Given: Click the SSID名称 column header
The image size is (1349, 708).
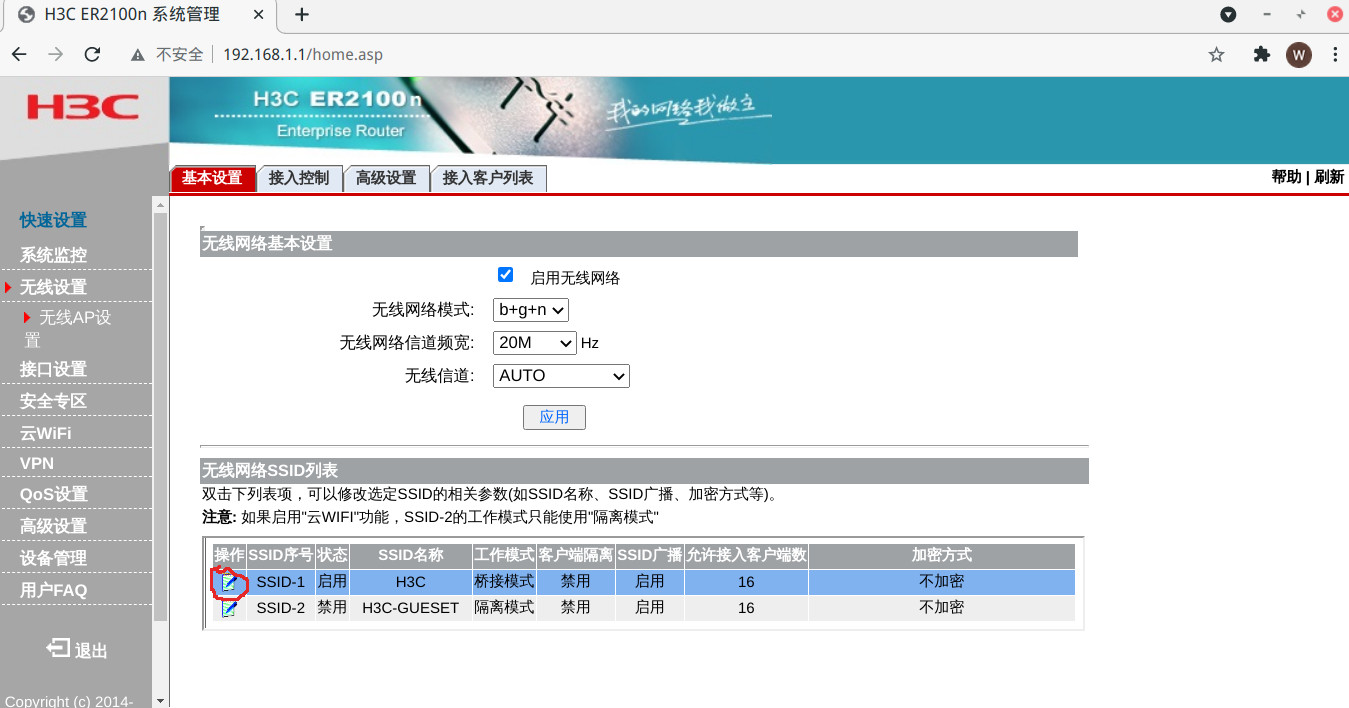Looking at the screenshot, I should pyautogui.click(x=410, y=555).
